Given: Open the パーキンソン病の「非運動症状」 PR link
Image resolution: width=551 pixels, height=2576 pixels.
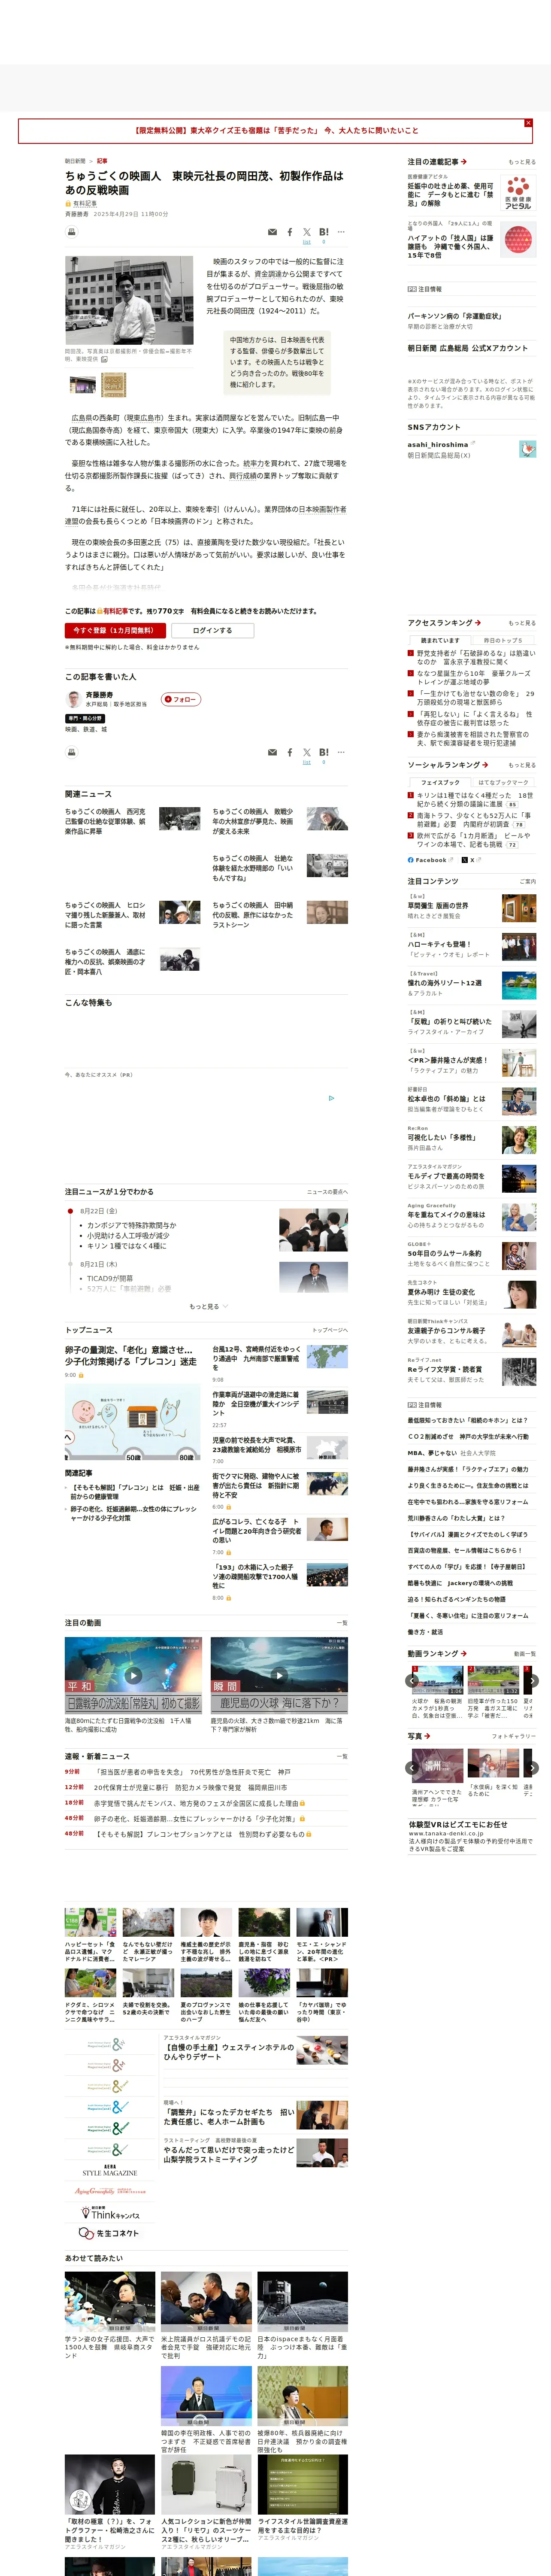Looking at the screenshot, I should [x=454, y=316].
